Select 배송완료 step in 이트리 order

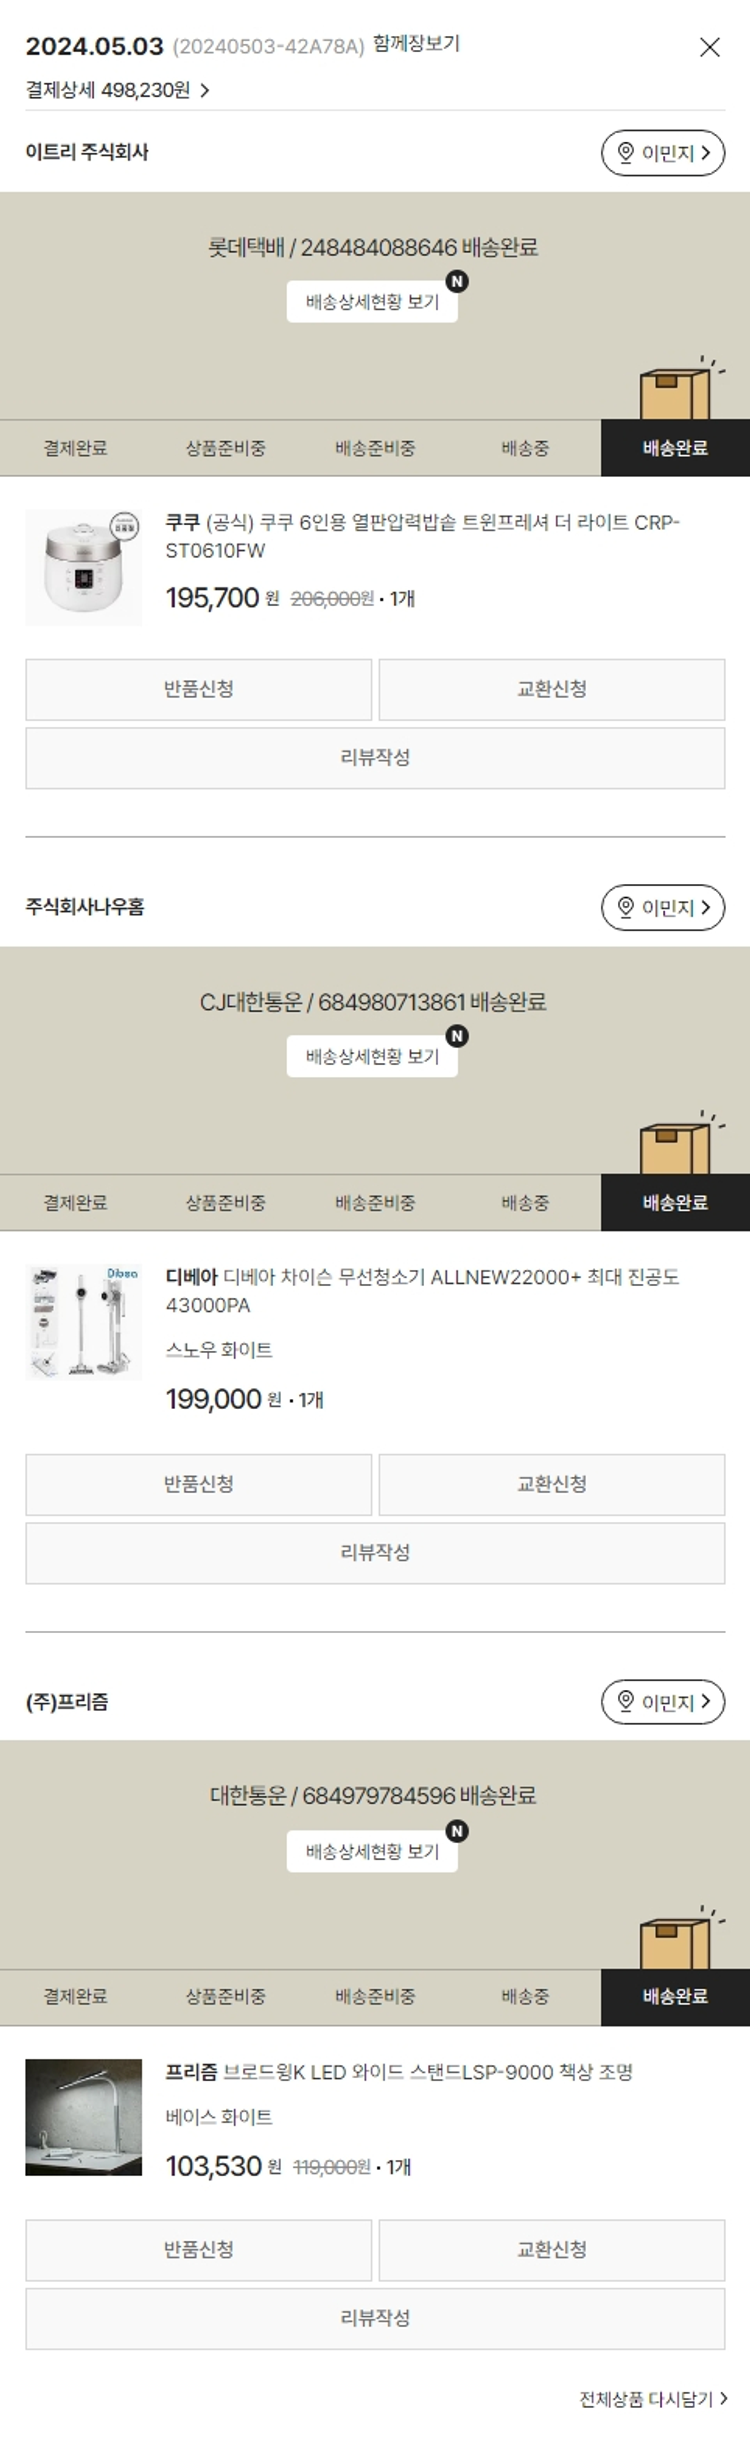(675, 448)
